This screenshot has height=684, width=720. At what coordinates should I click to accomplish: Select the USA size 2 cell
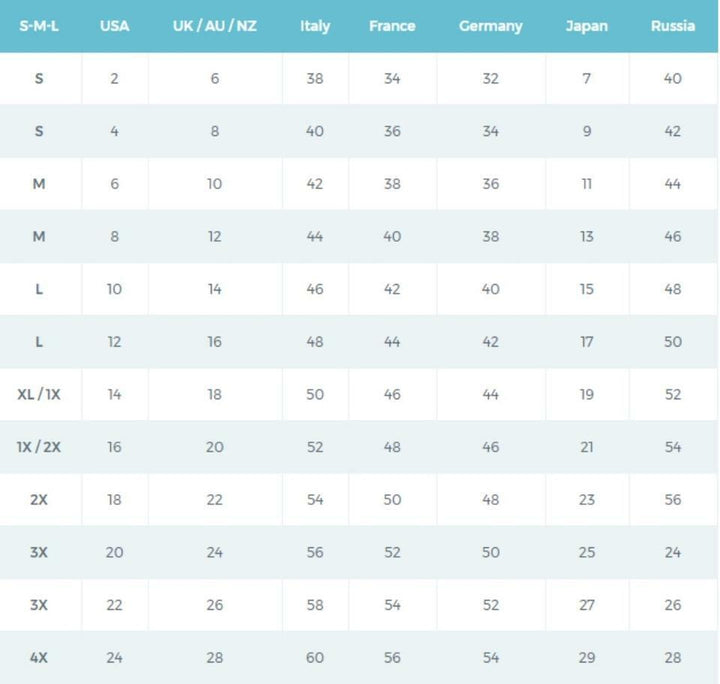click(x=115, y=78)
